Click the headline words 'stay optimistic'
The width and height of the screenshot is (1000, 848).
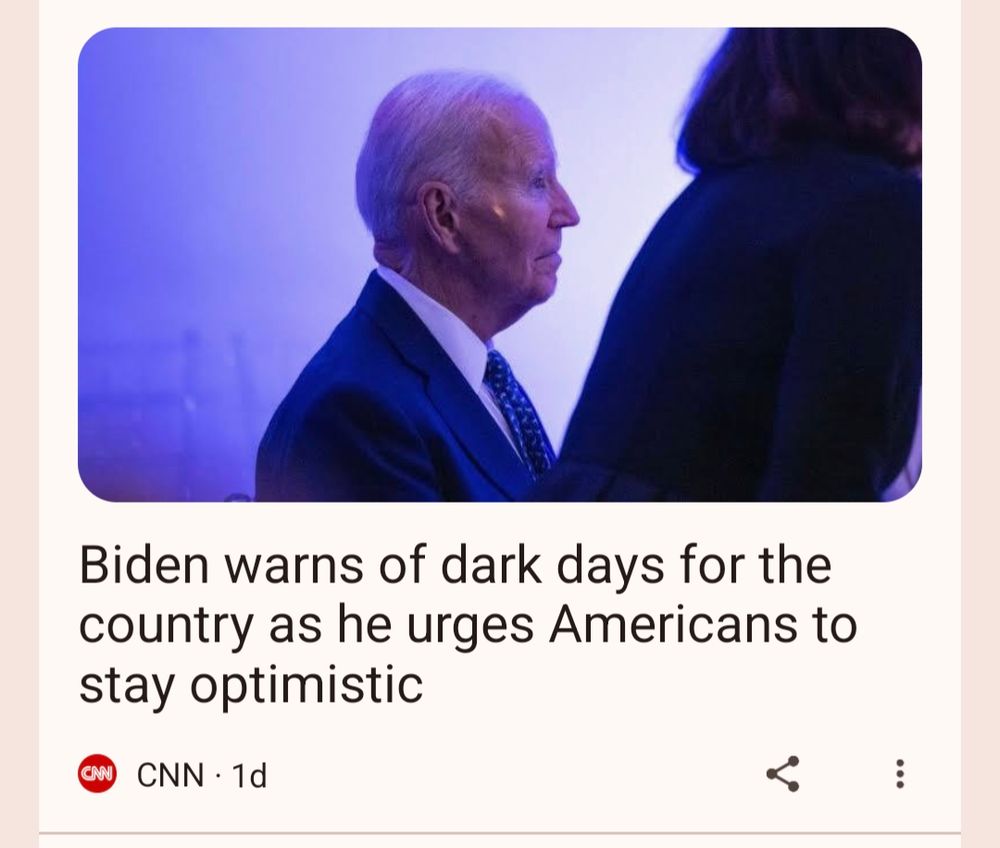click(x=251, y=685)
